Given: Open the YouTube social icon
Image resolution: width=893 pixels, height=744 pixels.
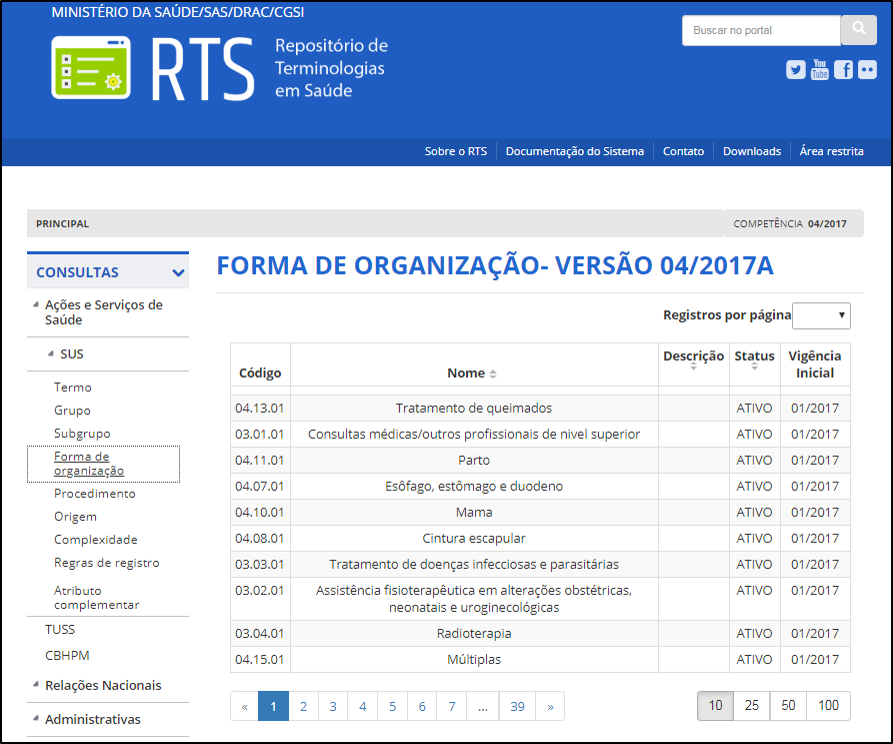Looking at the screenshot, I should 820,69.
